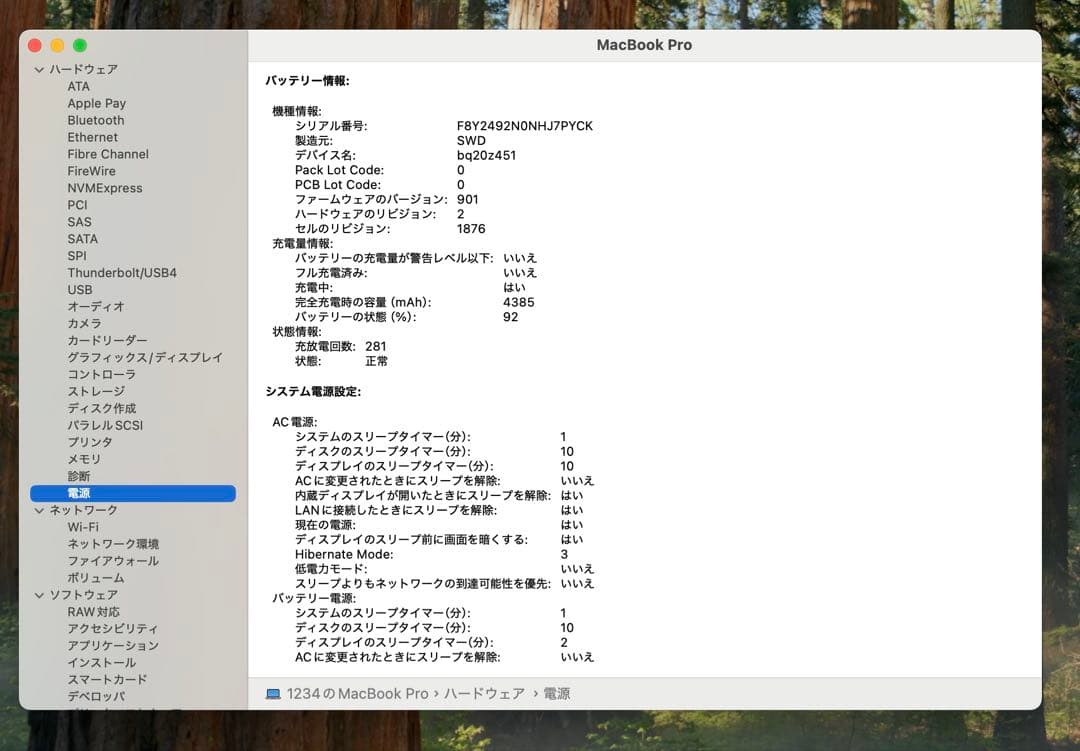Select Ethernet in the sidebar
Viewport: 1080px width, 751px height.
coord(92,137)
